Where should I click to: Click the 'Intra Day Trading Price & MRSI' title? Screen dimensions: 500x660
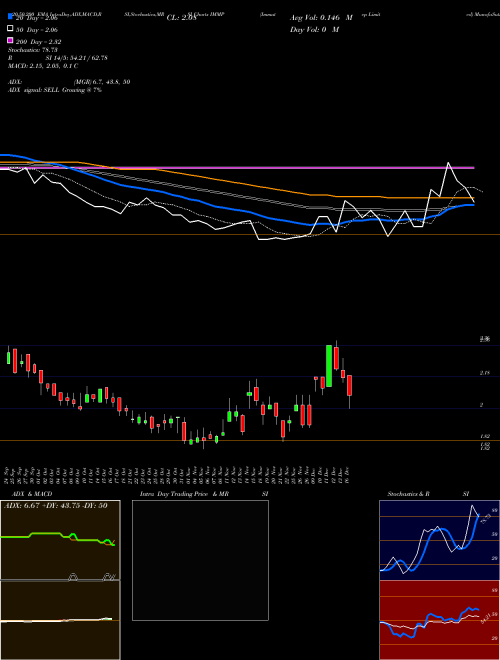[x=204, y=494]
